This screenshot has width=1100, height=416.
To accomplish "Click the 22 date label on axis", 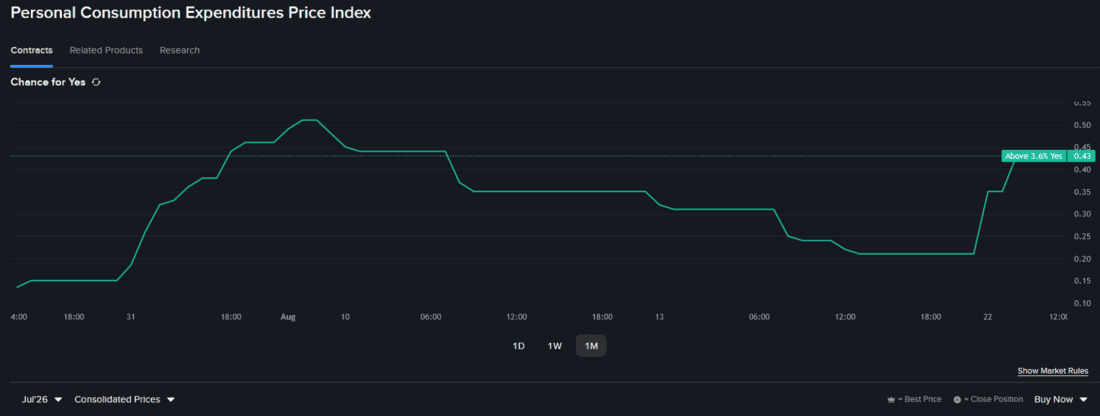I will (988, 317).
